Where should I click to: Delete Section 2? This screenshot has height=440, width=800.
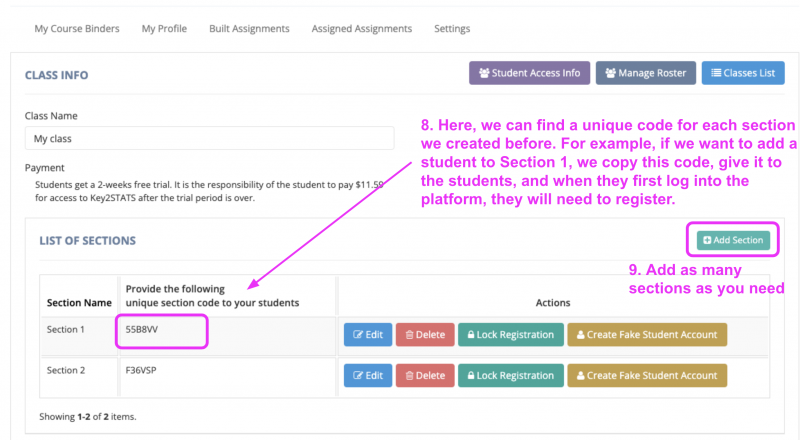(x=423, y=375)
